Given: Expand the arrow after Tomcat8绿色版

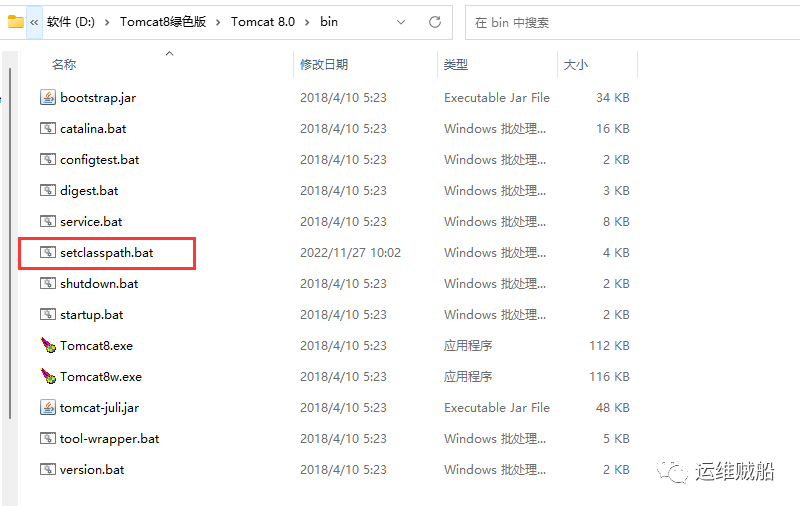Looking at the screenshot, I should (x=218, y=22).
